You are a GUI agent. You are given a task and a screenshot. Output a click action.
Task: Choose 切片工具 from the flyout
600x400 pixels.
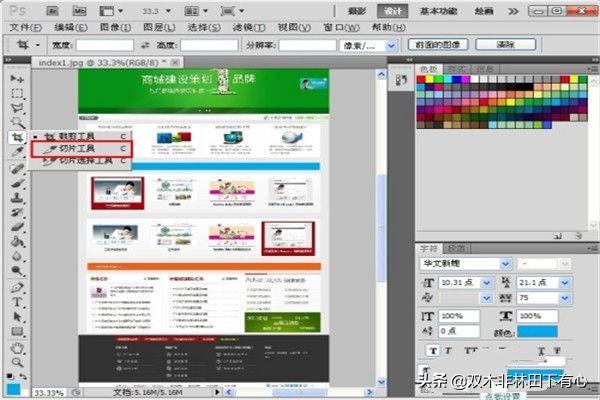[82, 149]
